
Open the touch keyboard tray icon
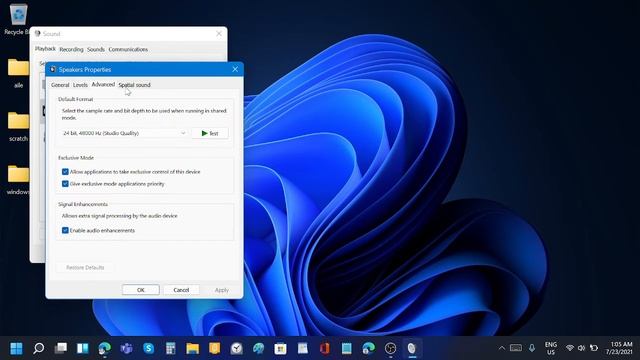pos(516,348)
